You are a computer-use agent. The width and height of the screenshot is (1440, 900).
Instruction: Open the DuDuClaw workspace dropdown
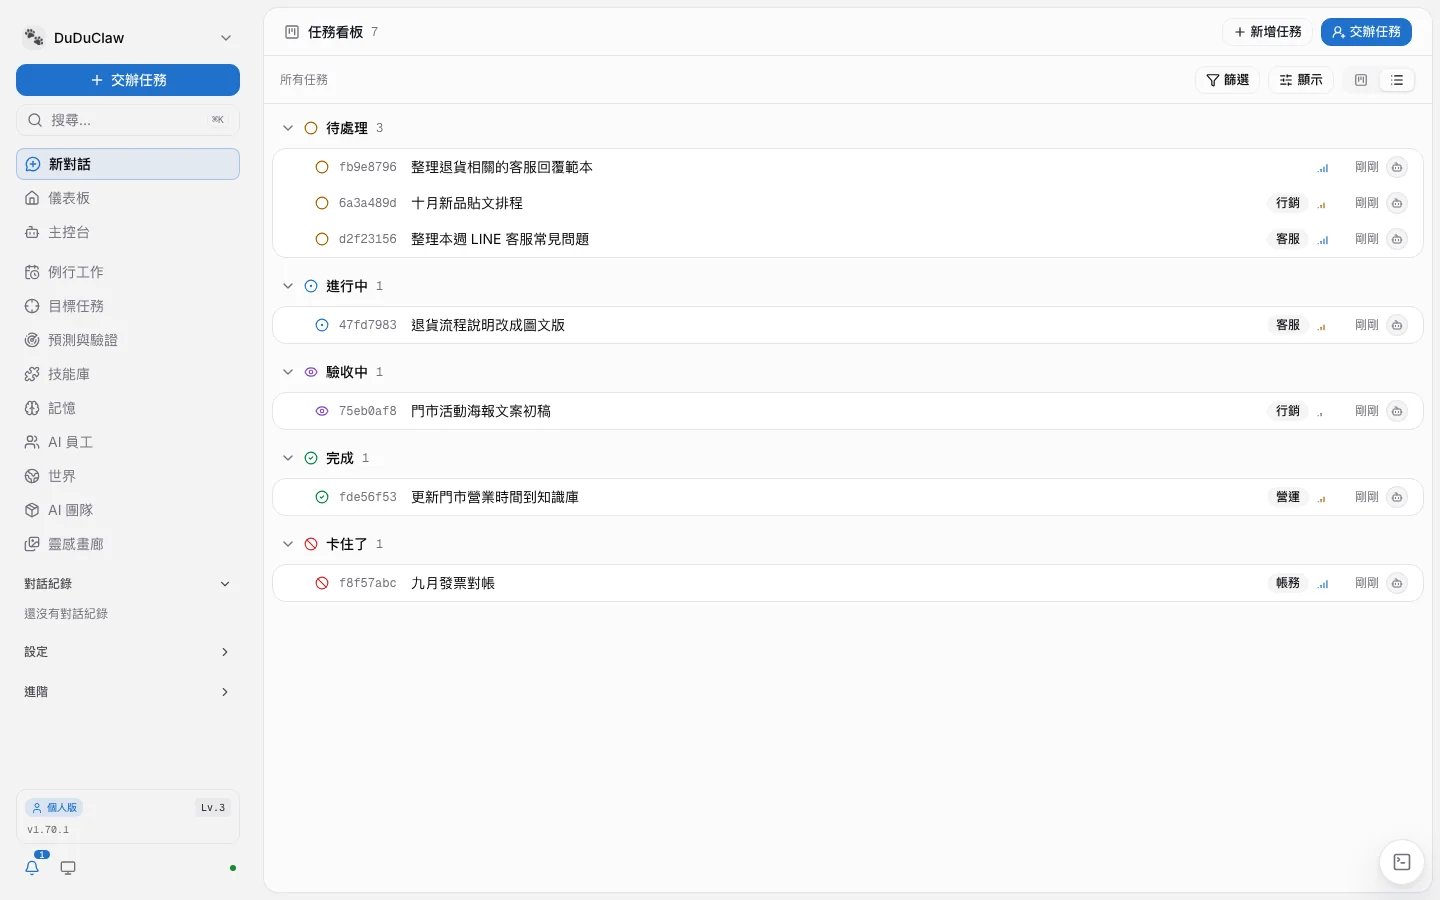(x=128, y=38)
